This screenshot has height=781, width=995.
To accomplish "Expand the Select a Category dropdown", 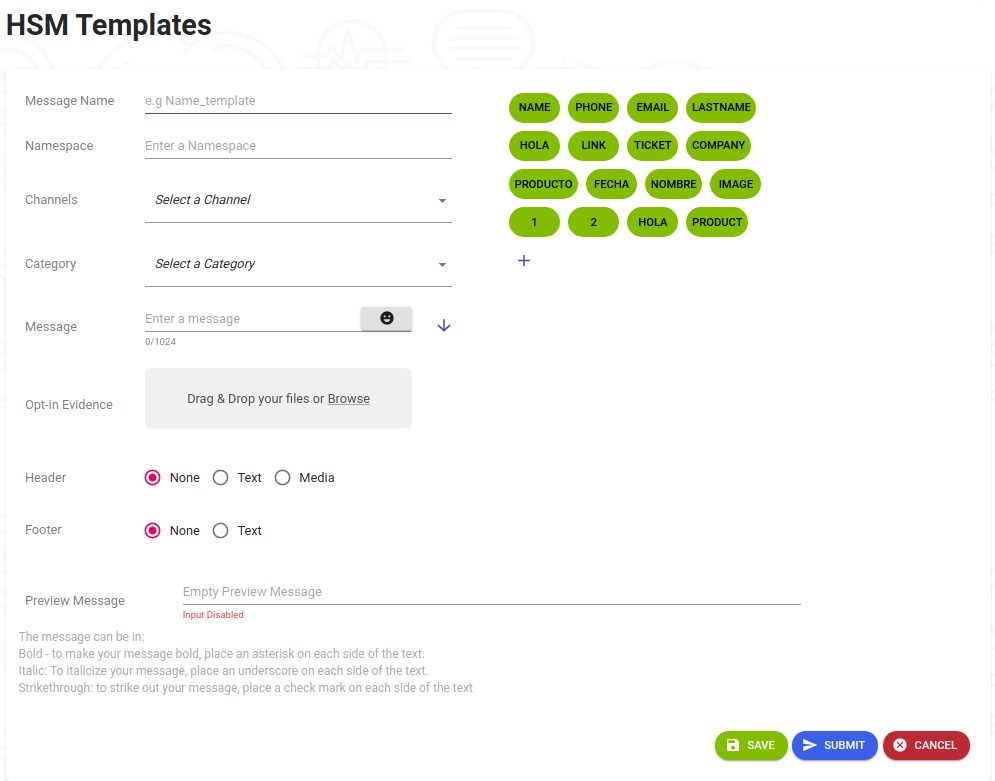I will [298, 264].
